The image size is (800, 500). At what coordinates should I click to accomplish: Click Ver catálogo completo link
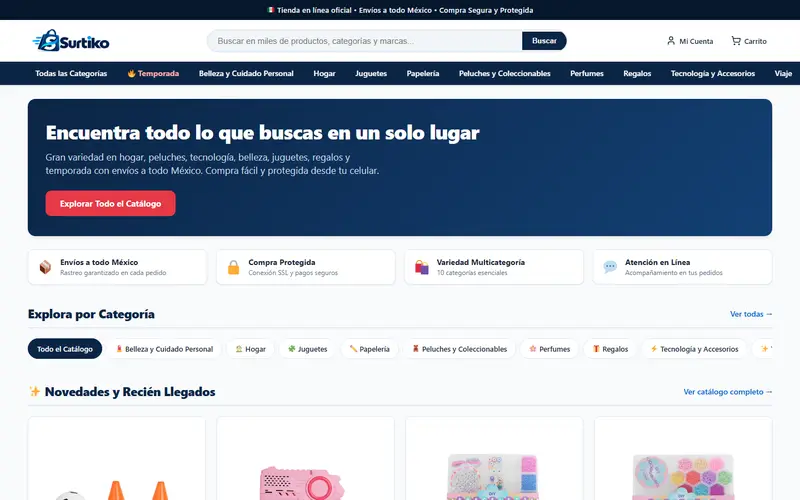pyautogui.click(x=728, y=392)
